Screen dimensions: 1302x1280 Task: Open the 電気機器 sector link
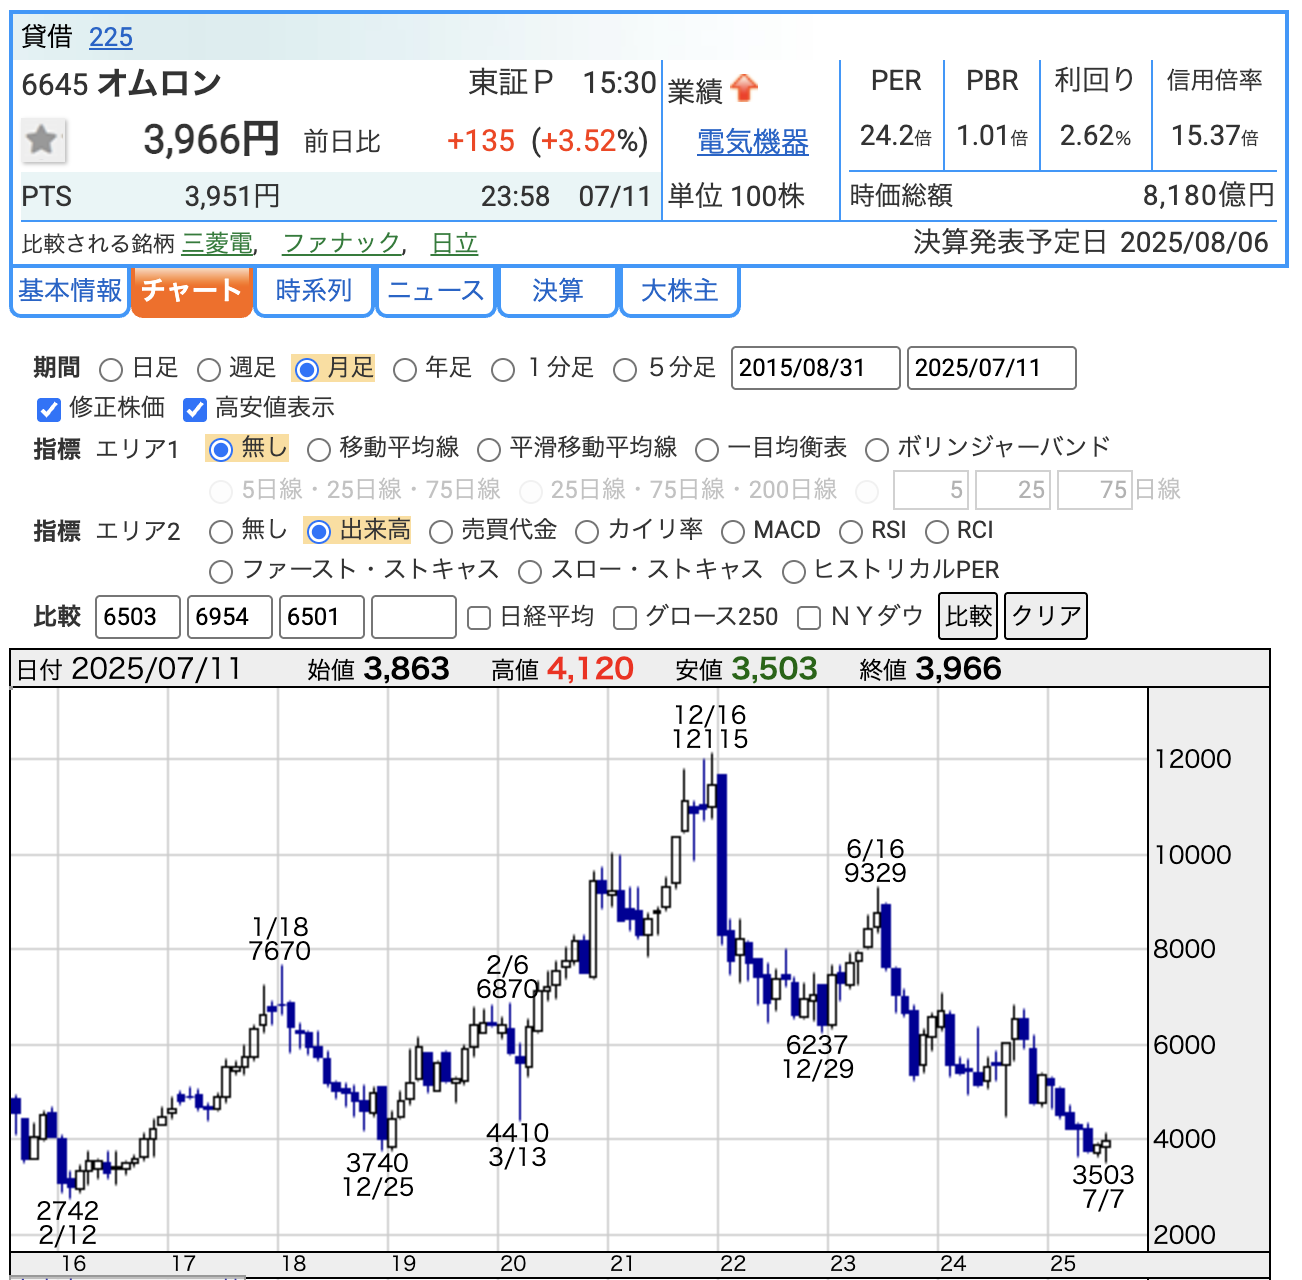tap(752, 142)
